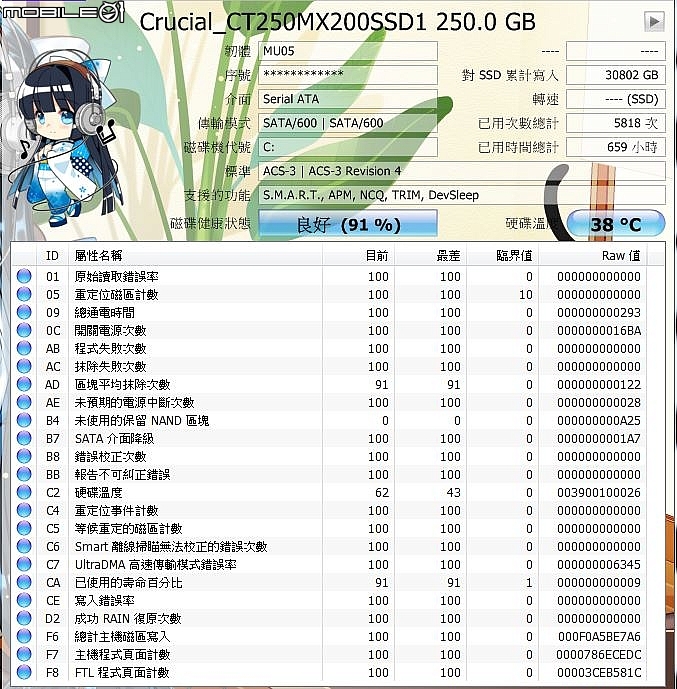Click the status orb in row B8
This screenshot has height=689, width=677.
click(24, 456)
